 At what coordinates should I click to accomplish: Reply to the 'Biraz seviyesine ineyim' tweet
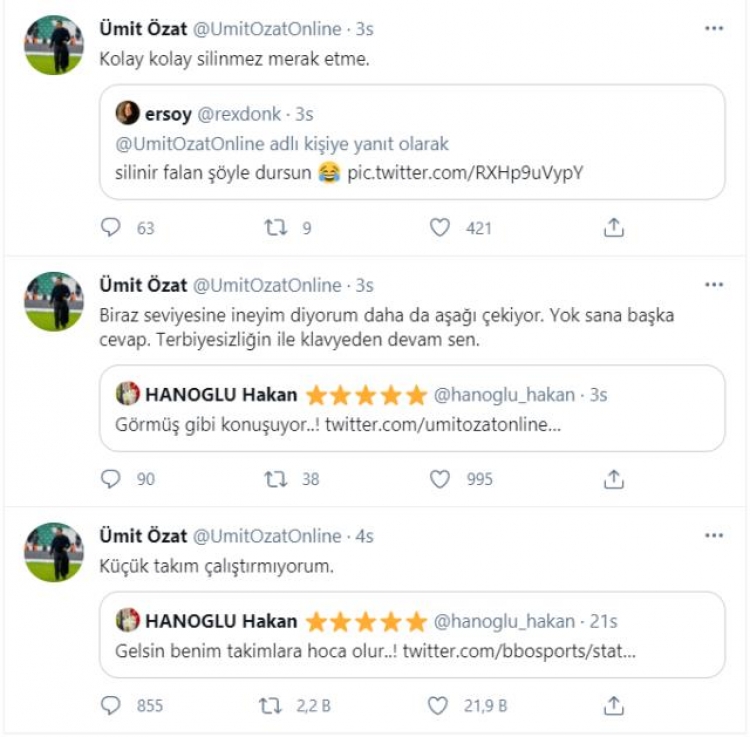click(111, 479)
